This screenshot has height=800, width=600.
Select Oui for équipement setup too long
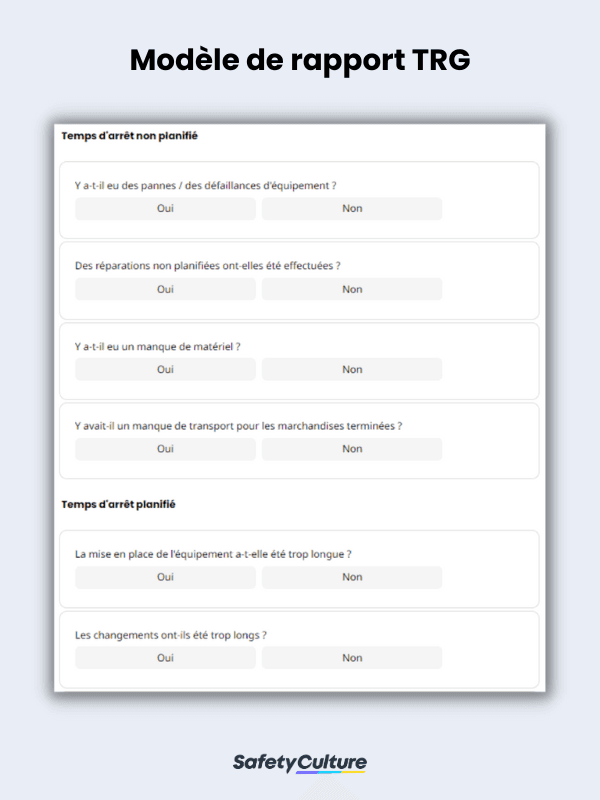[165, 577]
